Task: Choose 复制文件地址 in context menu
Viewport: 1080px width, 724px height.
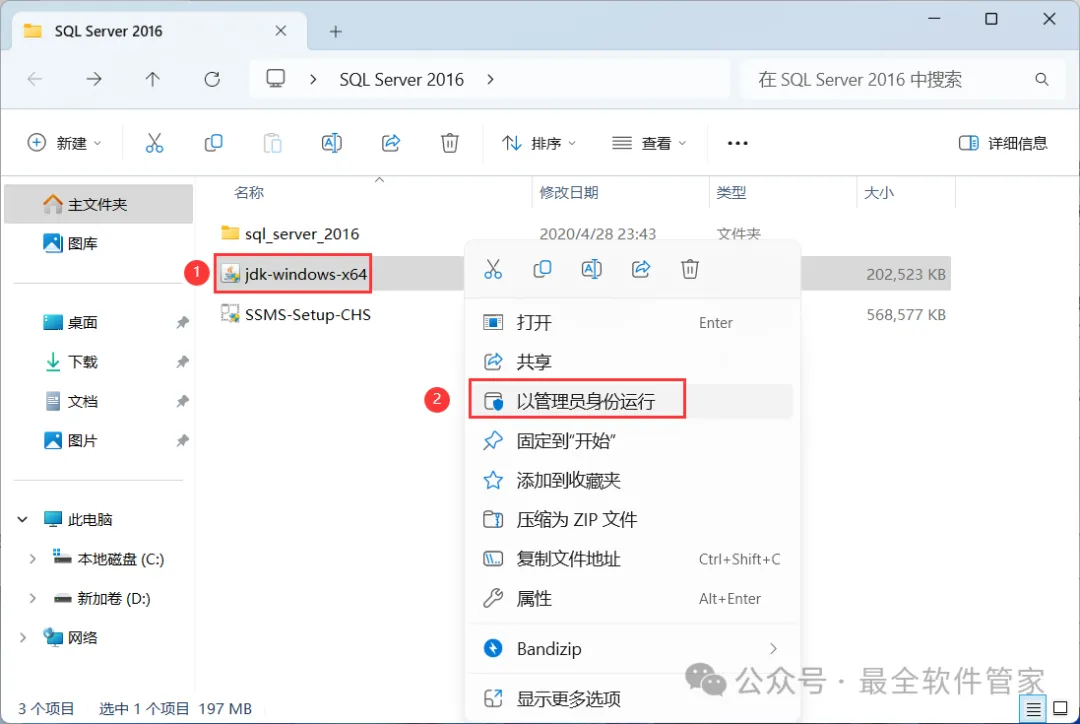Action: (631, 559)
